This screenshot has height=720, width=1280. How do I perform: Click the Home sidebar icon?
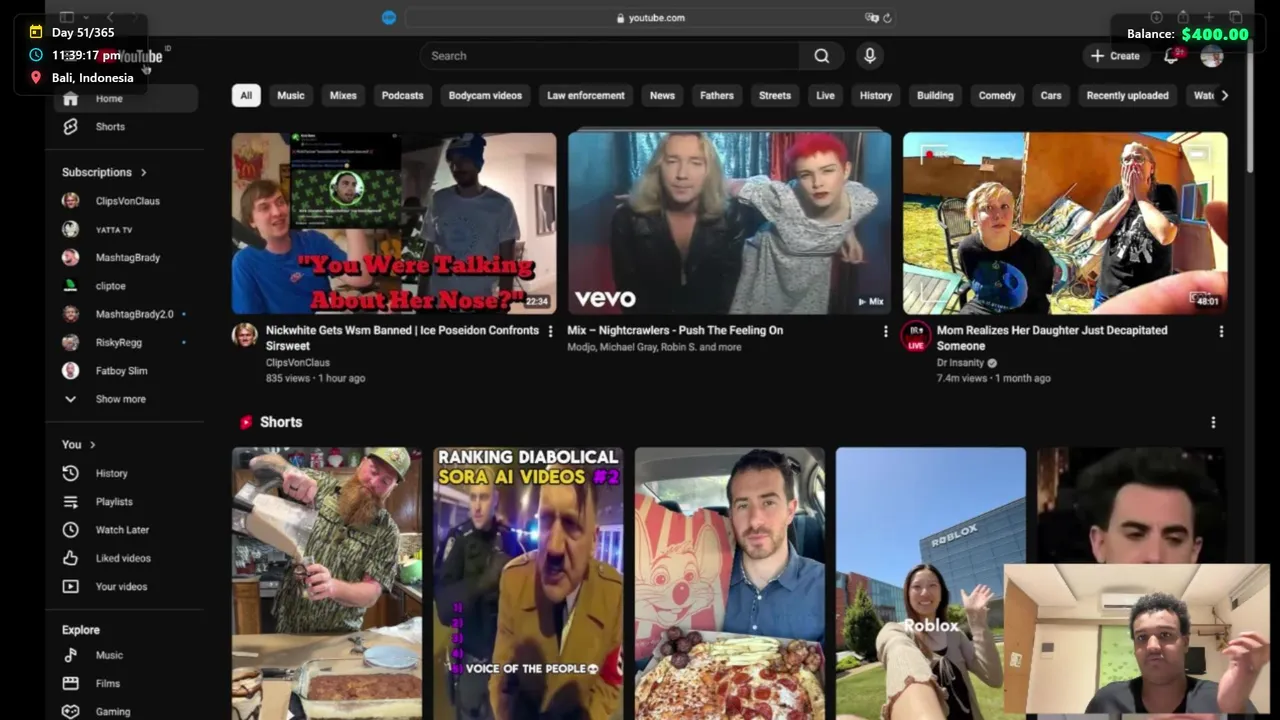[70, 98]
